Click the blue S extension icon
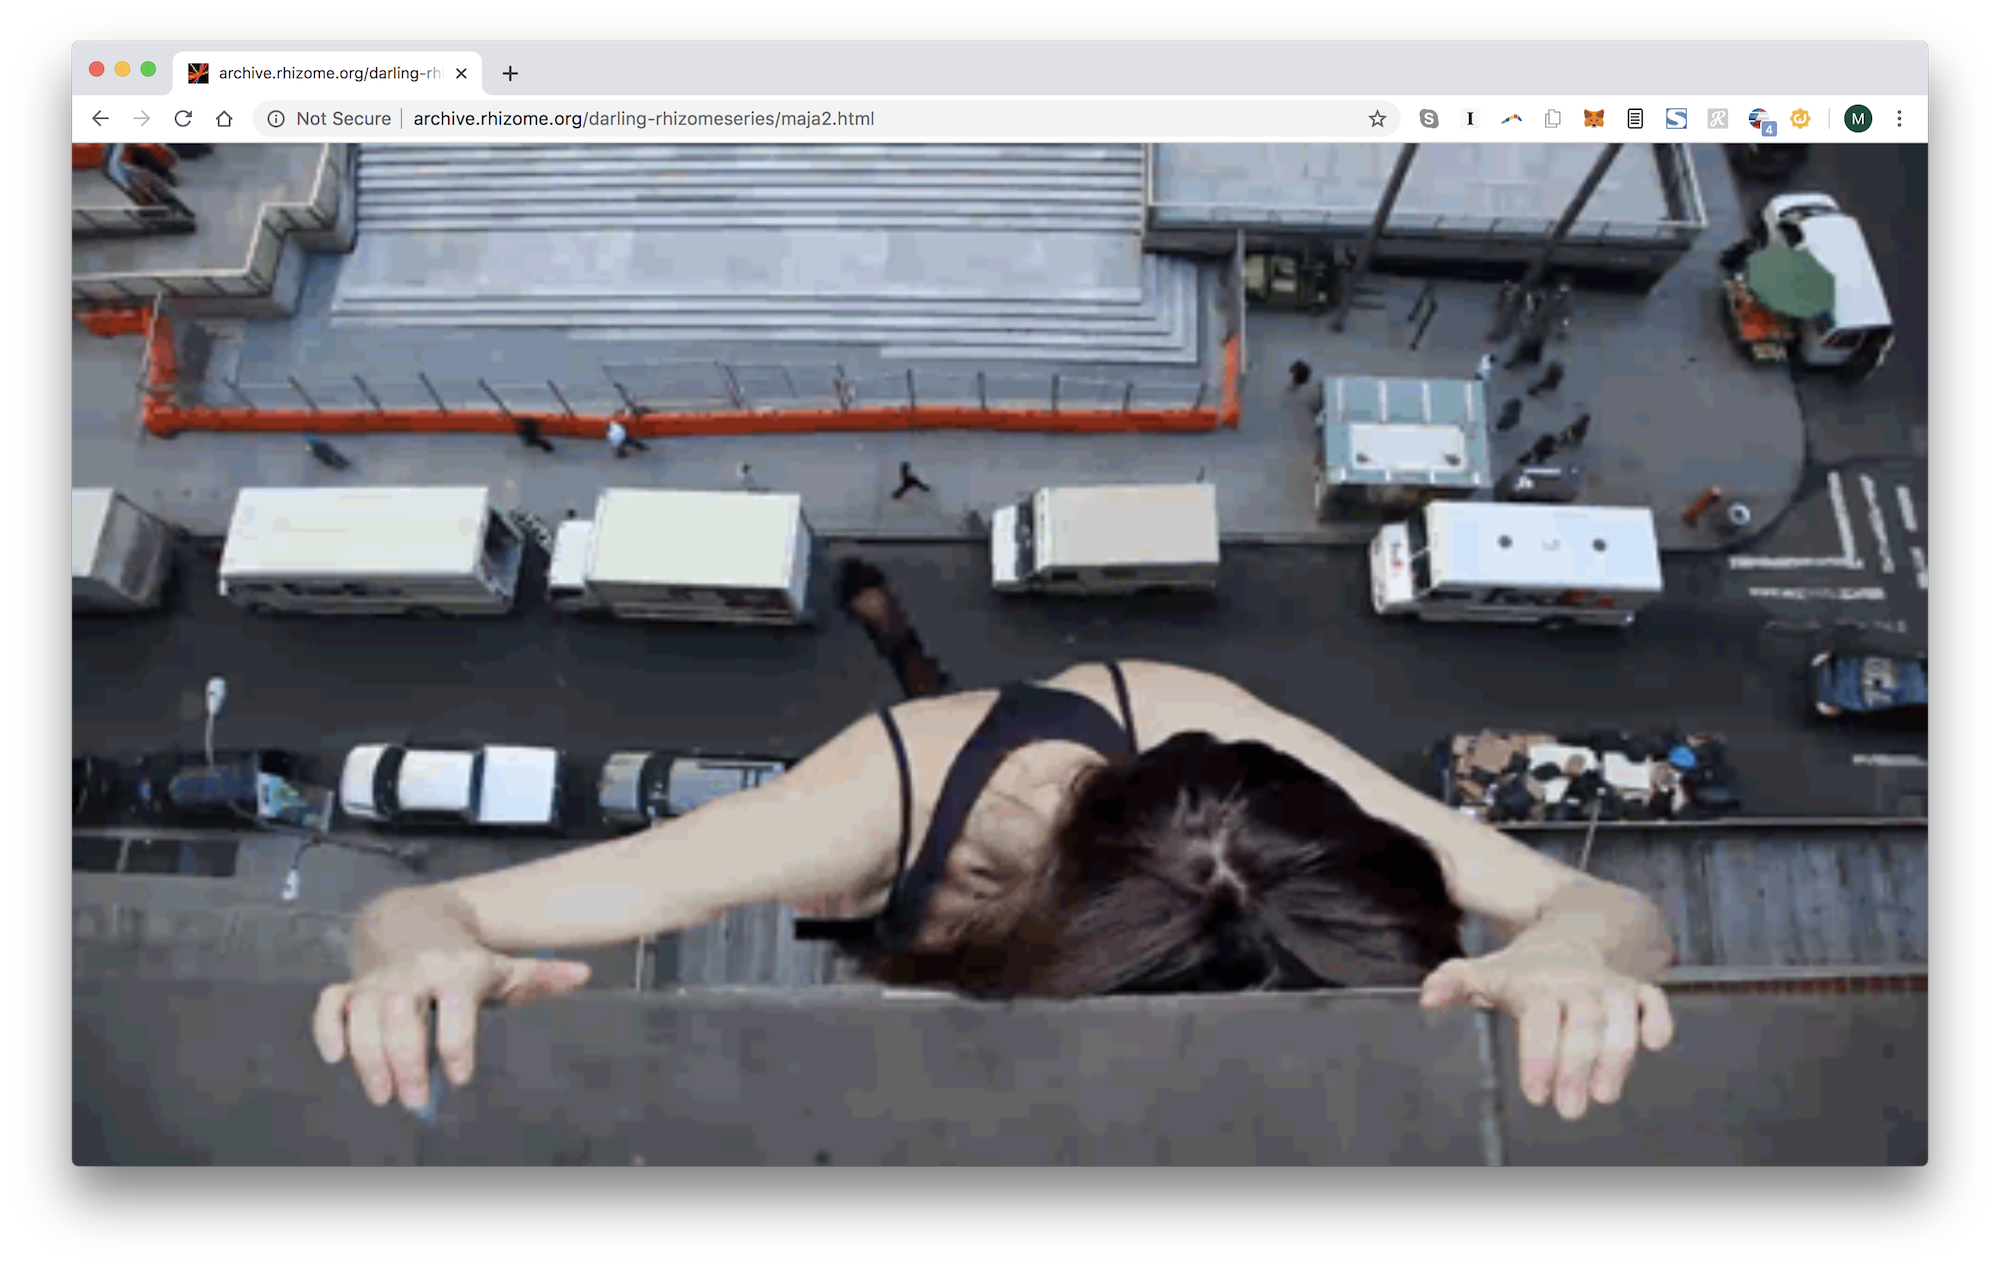 [1676, 119]
